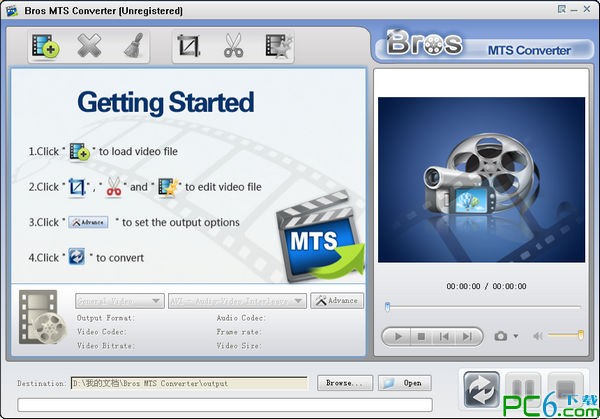Open the crop video tool
Screen dimensions: 600x419
pos(188,46)
